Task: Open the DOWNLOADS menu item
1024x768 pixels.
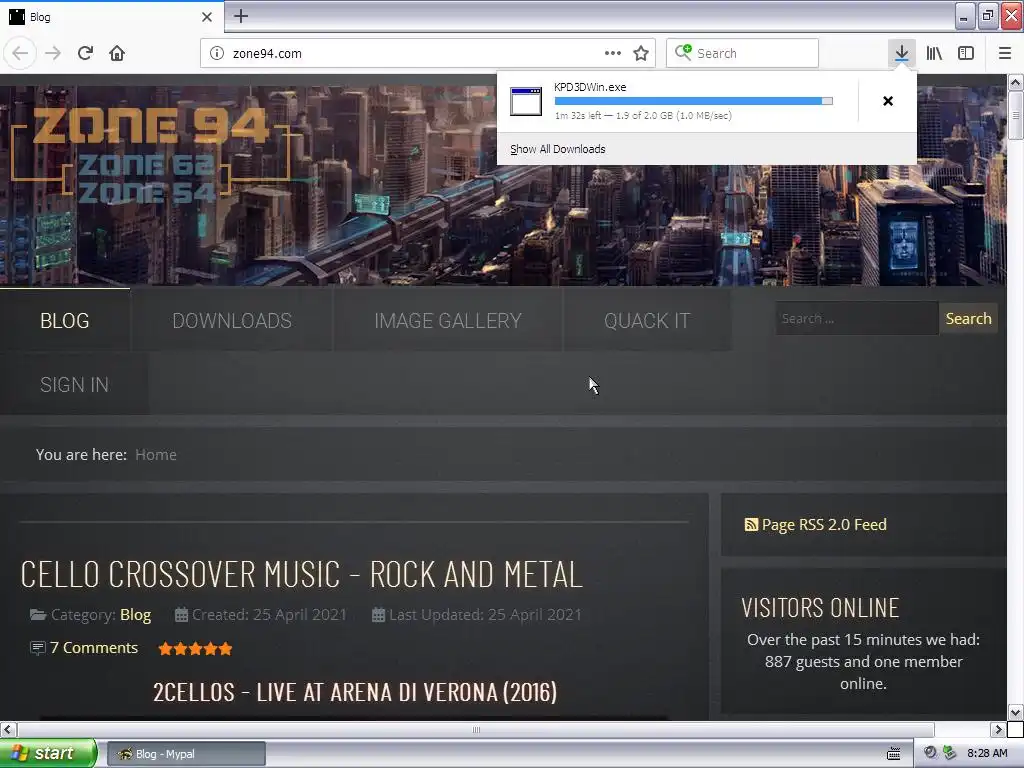Action: pos(232,320)
